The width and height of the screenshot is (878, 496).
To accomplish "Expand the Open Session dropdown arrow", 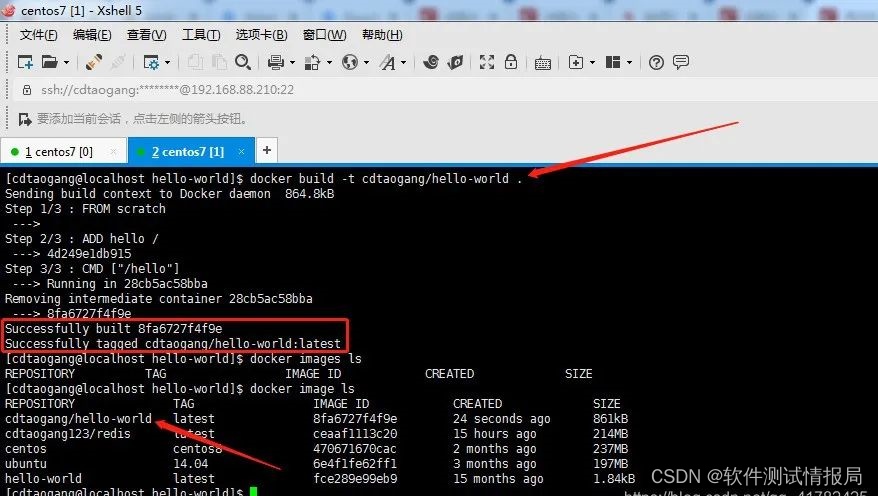I will [66, 63].
